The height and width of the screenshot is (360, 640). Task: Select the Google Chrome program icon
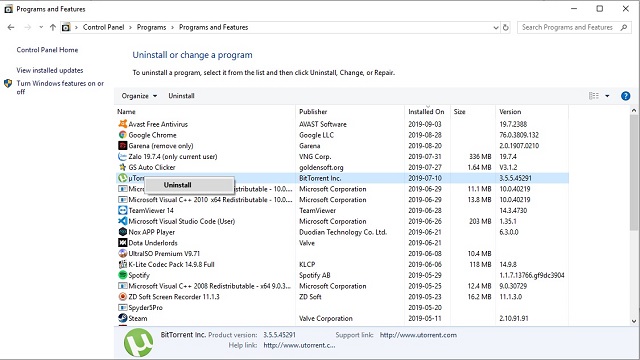(x=122, y=135)
